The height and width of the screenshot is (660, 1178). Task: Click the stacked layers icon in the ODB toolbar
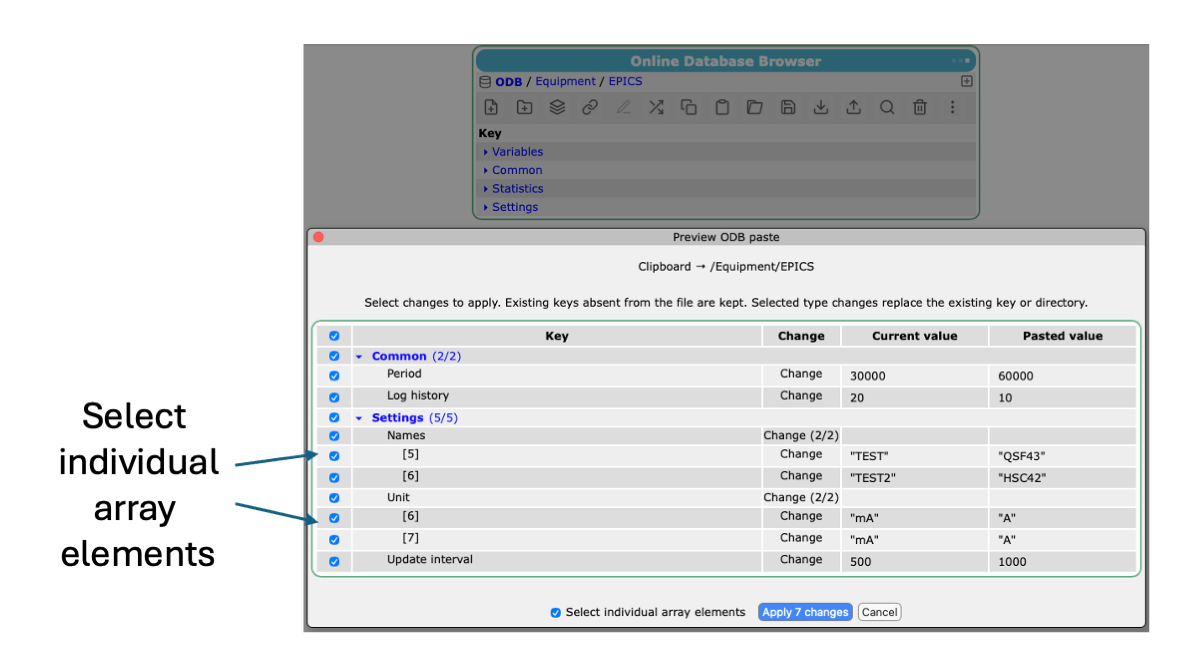[557, 107]
